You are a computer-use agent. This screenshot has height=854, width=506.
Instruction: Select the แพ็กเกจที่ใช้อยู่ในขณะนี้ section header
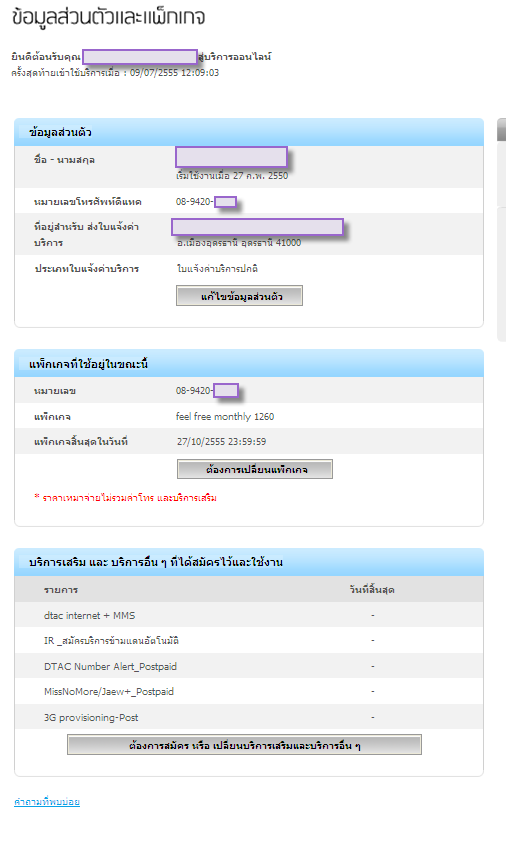pyautogui.click(x=249, y=363)
